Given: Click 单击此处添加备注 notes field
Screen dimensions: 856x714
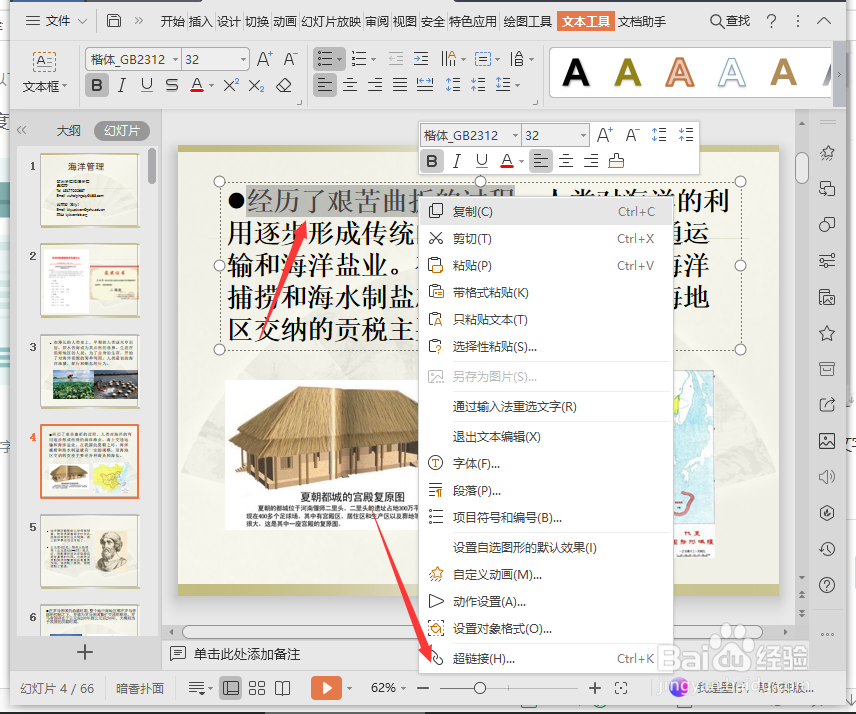Looking at the screenshot, I should 246,654.
